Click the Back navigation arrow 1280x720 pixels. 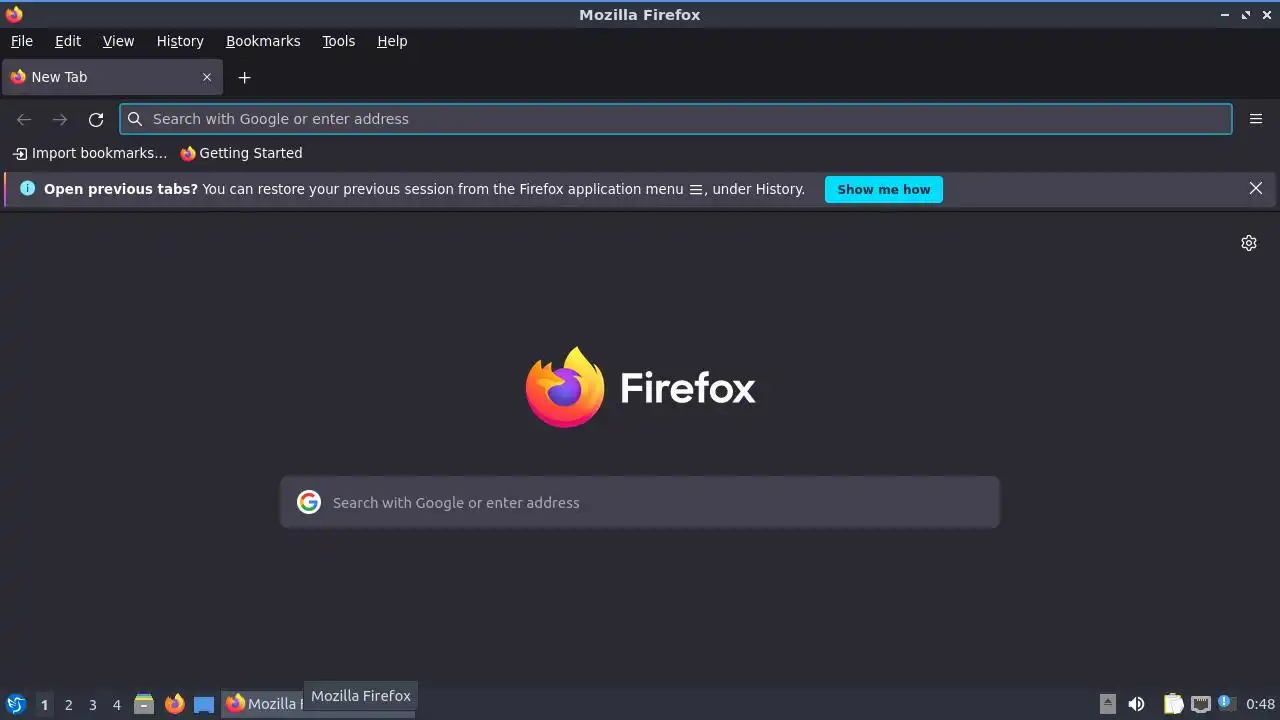pyautogui.click(x=24, y=119)
